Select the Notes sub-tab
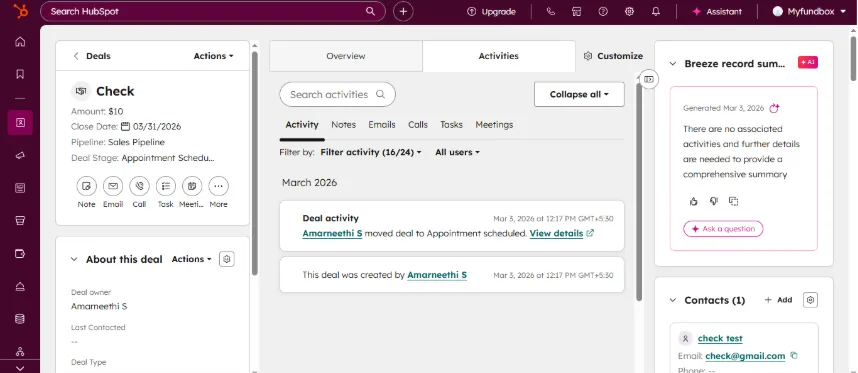The height and width of the screenshot is (373, 858). [344, 125]
